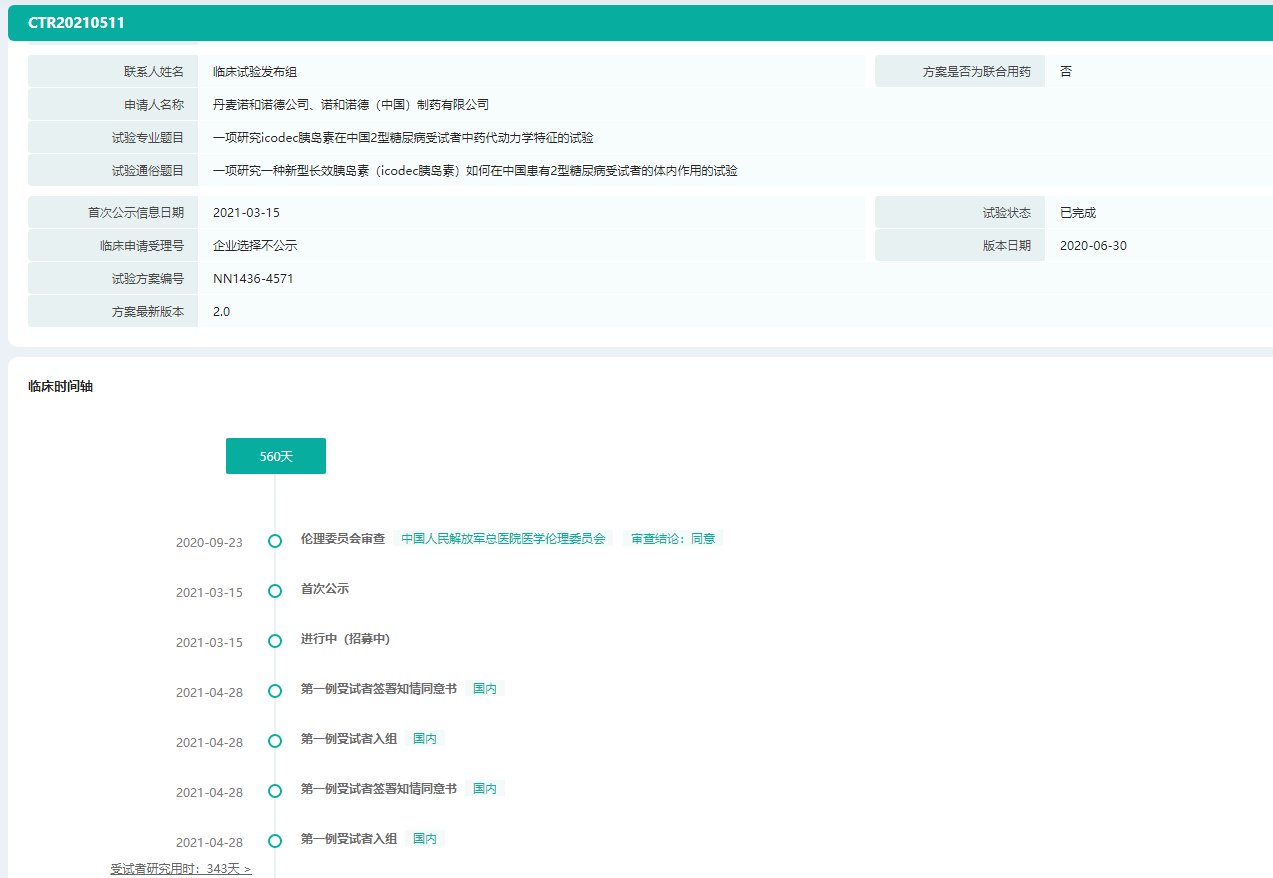Click the 方案是否为联合用药 value 否
The image size is (1273, 878).
click(x=1066, y=72)
